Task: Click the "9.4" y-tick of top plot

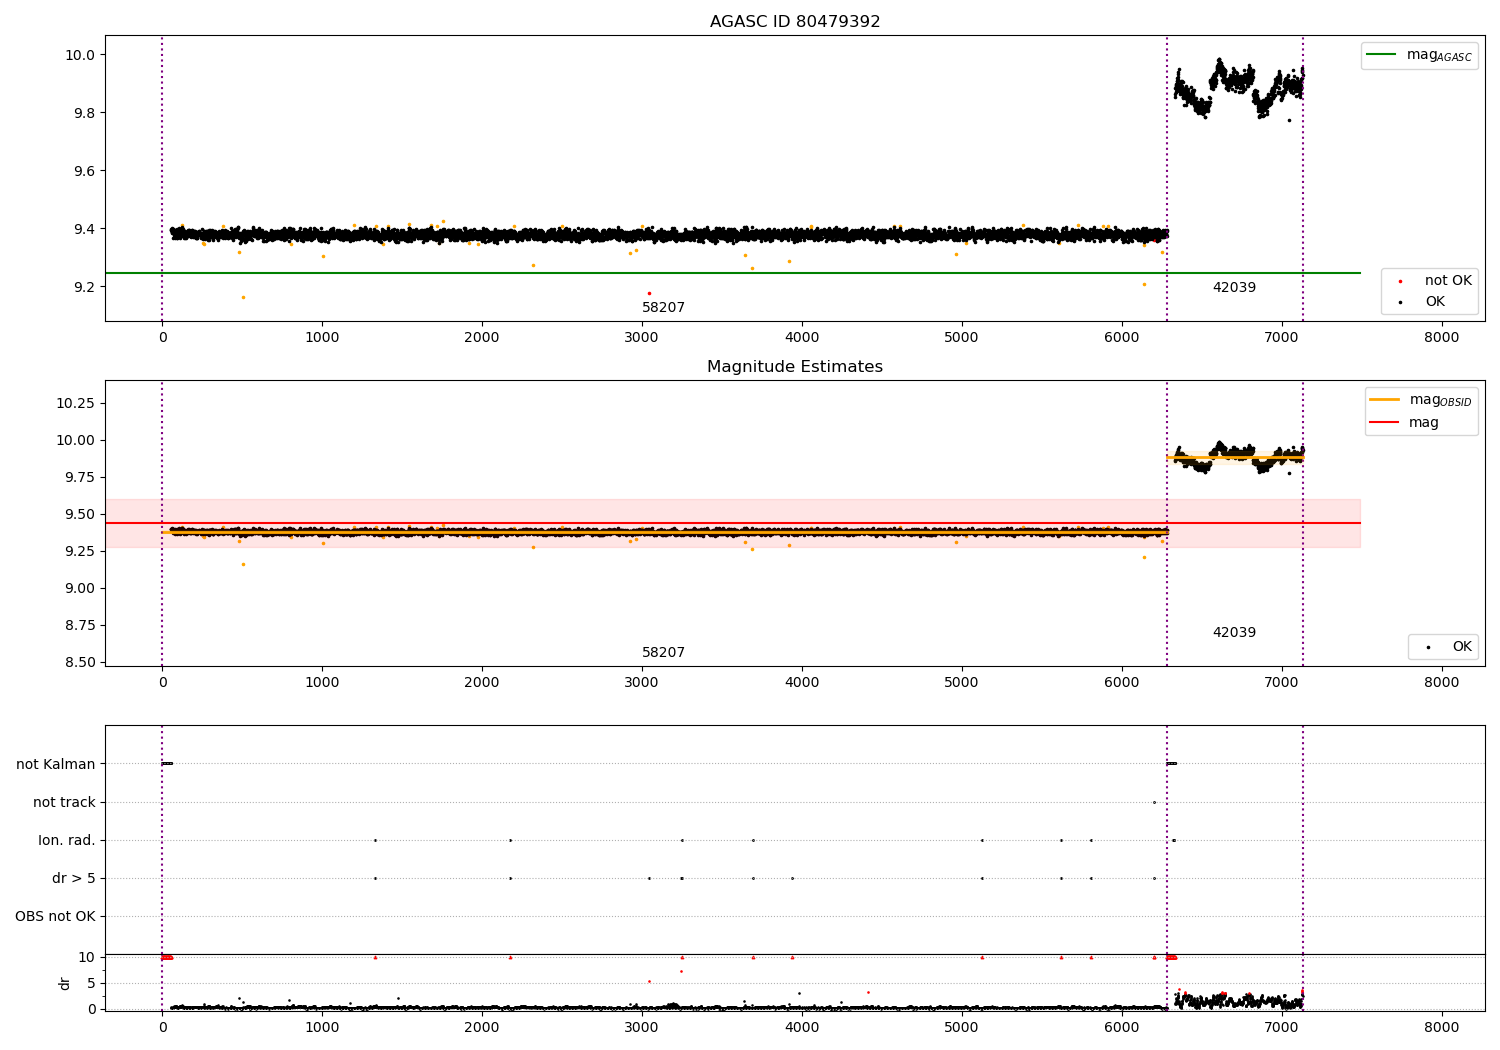Action: pyautogui.click(x=84, y=229)
